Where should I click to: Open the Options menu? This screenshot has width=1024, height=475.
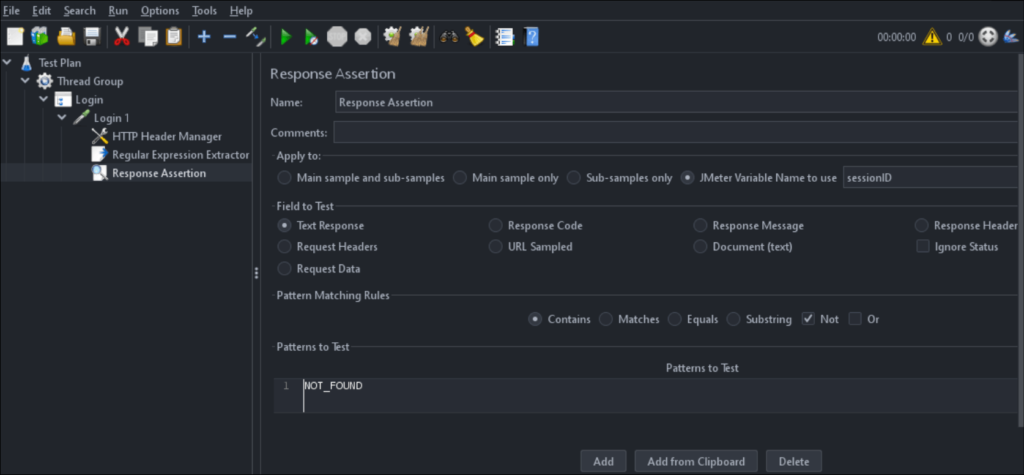(x=160, y=10)
